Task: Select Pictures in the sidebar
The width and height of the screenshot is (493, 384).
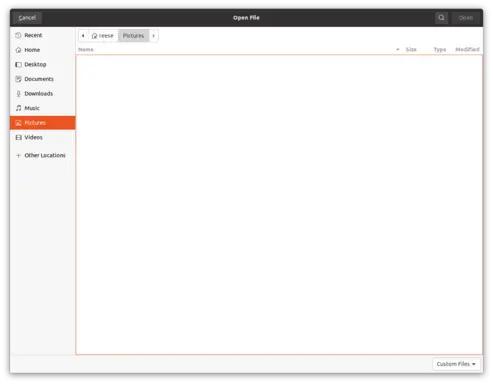Action: click(x=43, y=123)
